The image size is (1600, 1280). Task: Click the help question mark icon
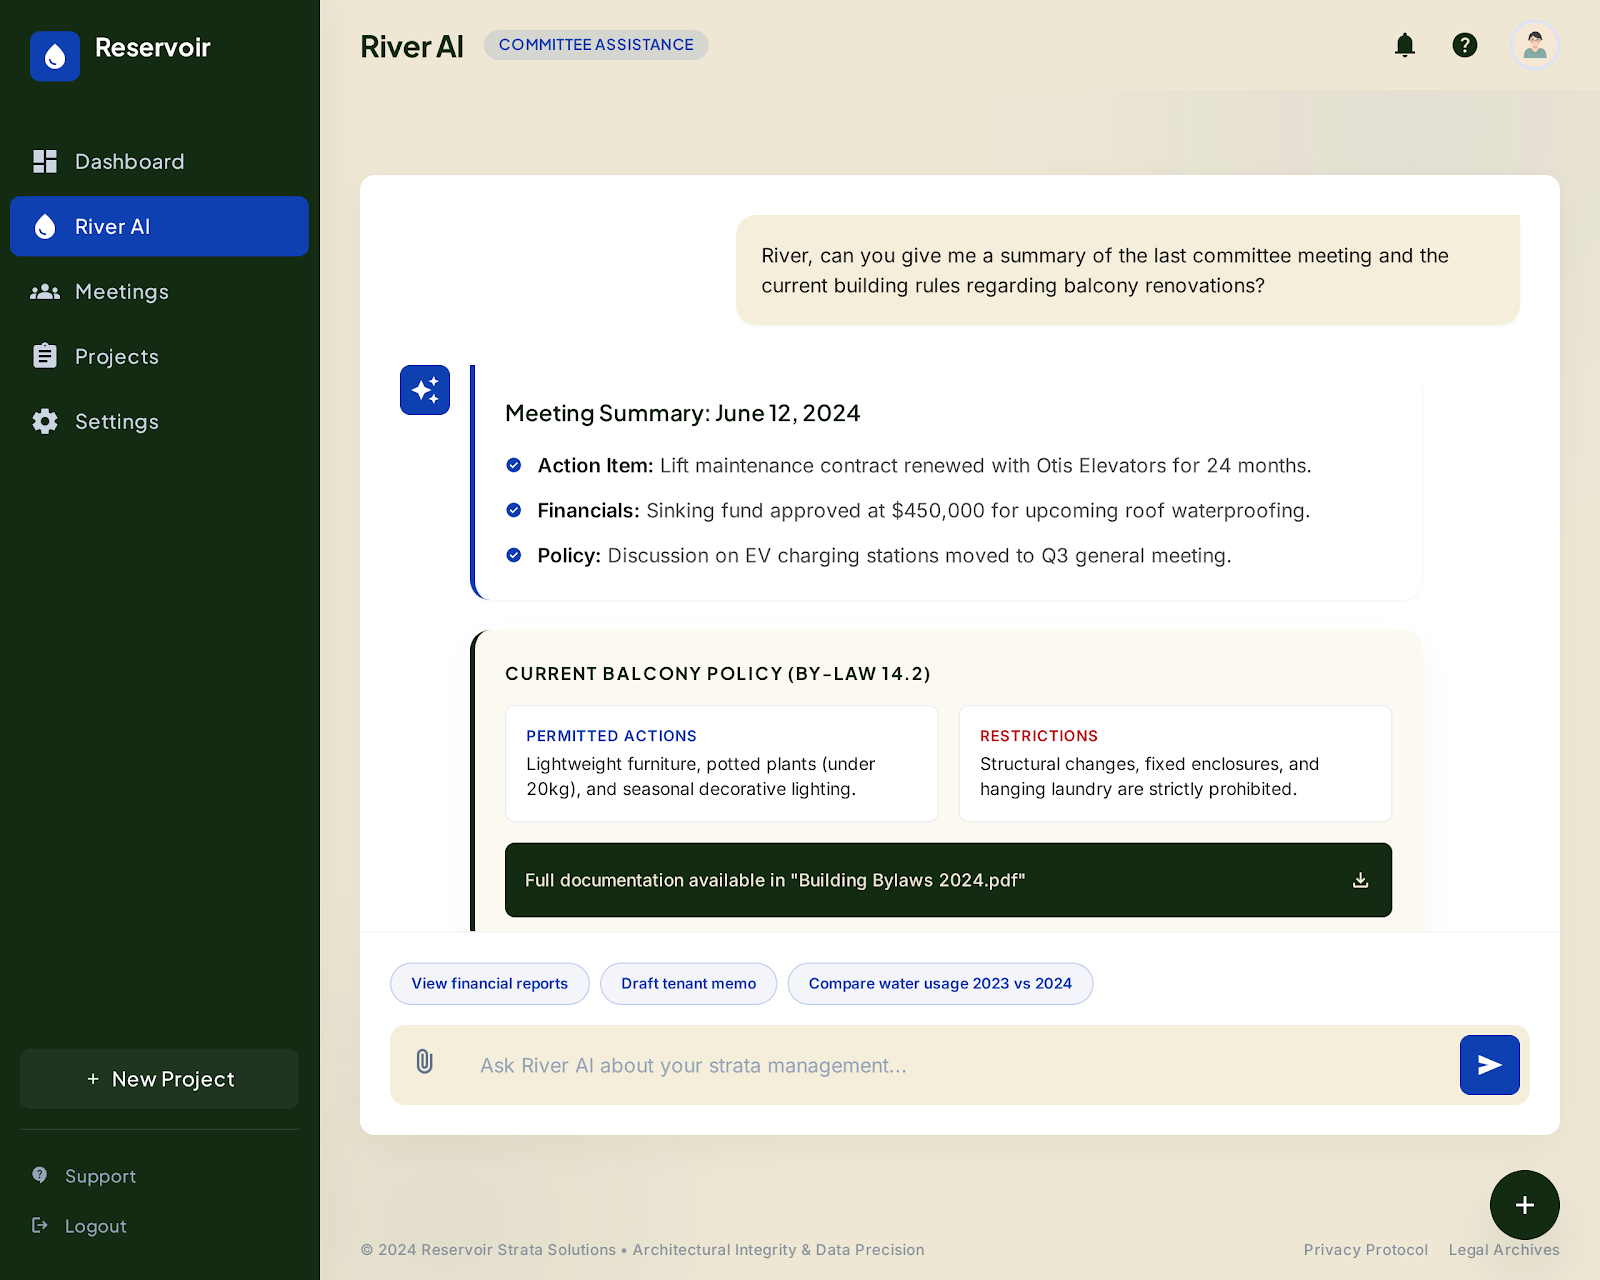tap(1465, 45)
